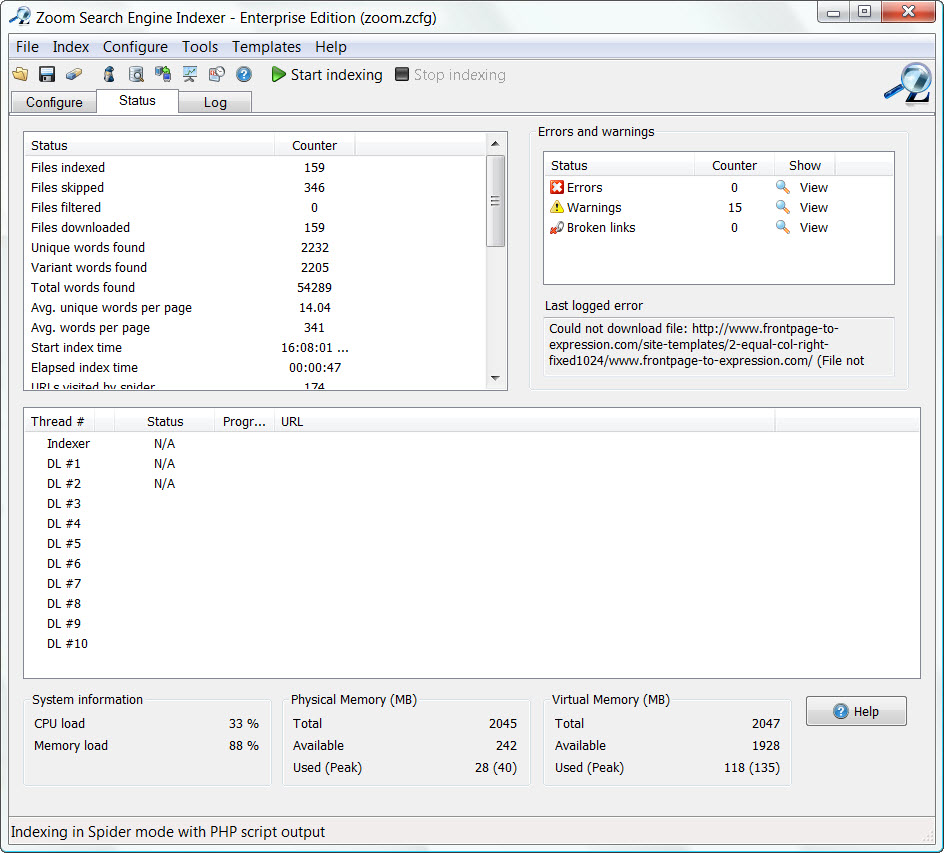
Task: Launch the wizard icon in the toolbar
Action: (109, 74)
